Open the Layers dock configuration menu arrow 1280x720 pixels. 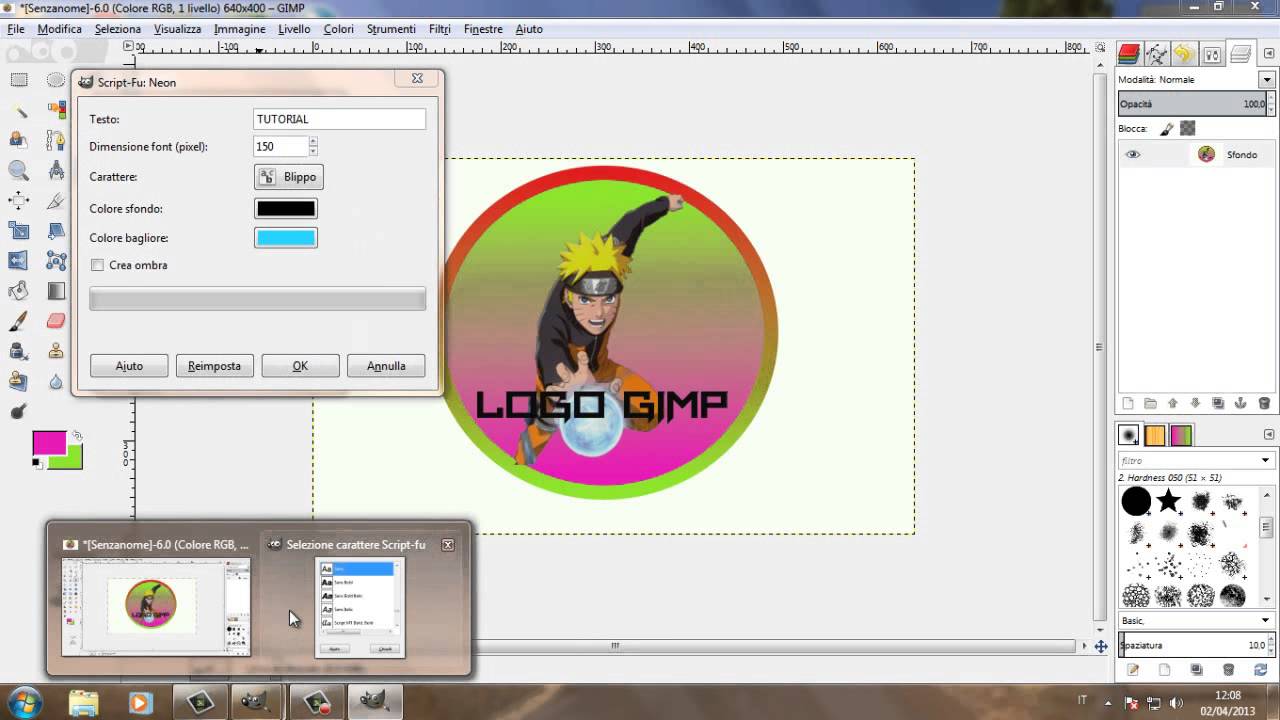coord(1269,54)
